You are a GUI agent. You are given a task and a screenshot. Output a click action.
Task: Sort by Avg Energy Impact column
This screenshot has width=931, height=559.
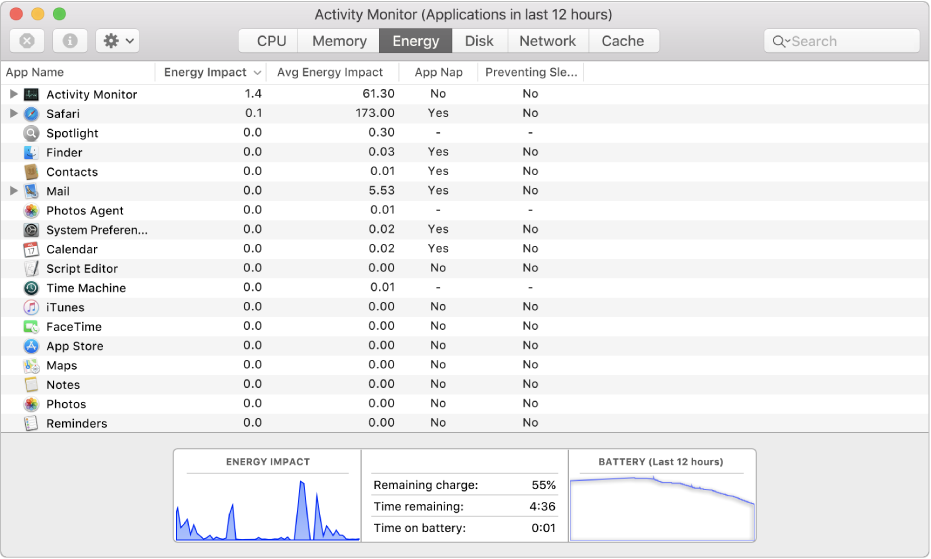point(330,72)
